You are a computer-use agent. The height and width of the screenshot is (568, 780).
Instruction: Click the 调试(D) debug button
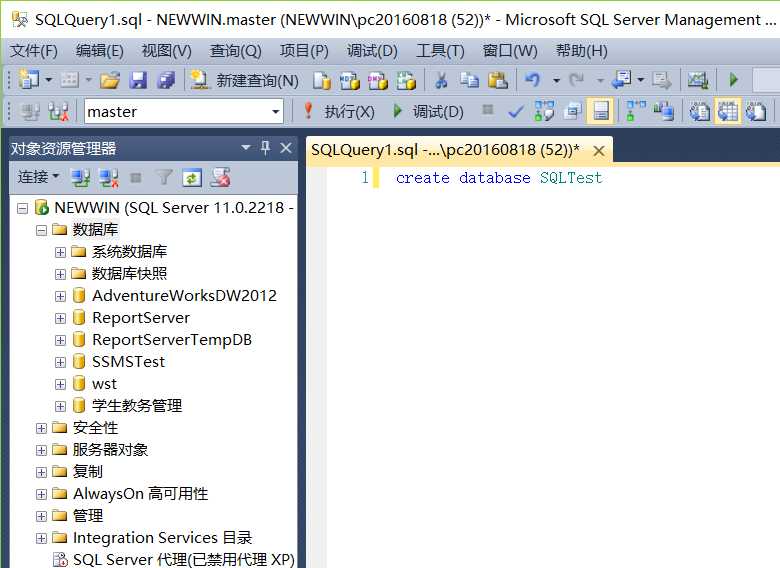[x=428, y=111]
